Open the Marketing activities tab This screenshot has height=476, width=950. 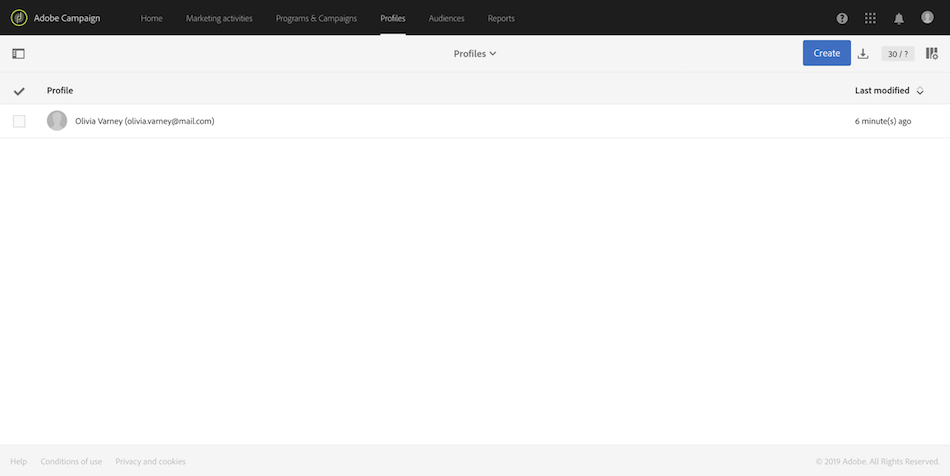pyautogui.click(x=219, y=18)
